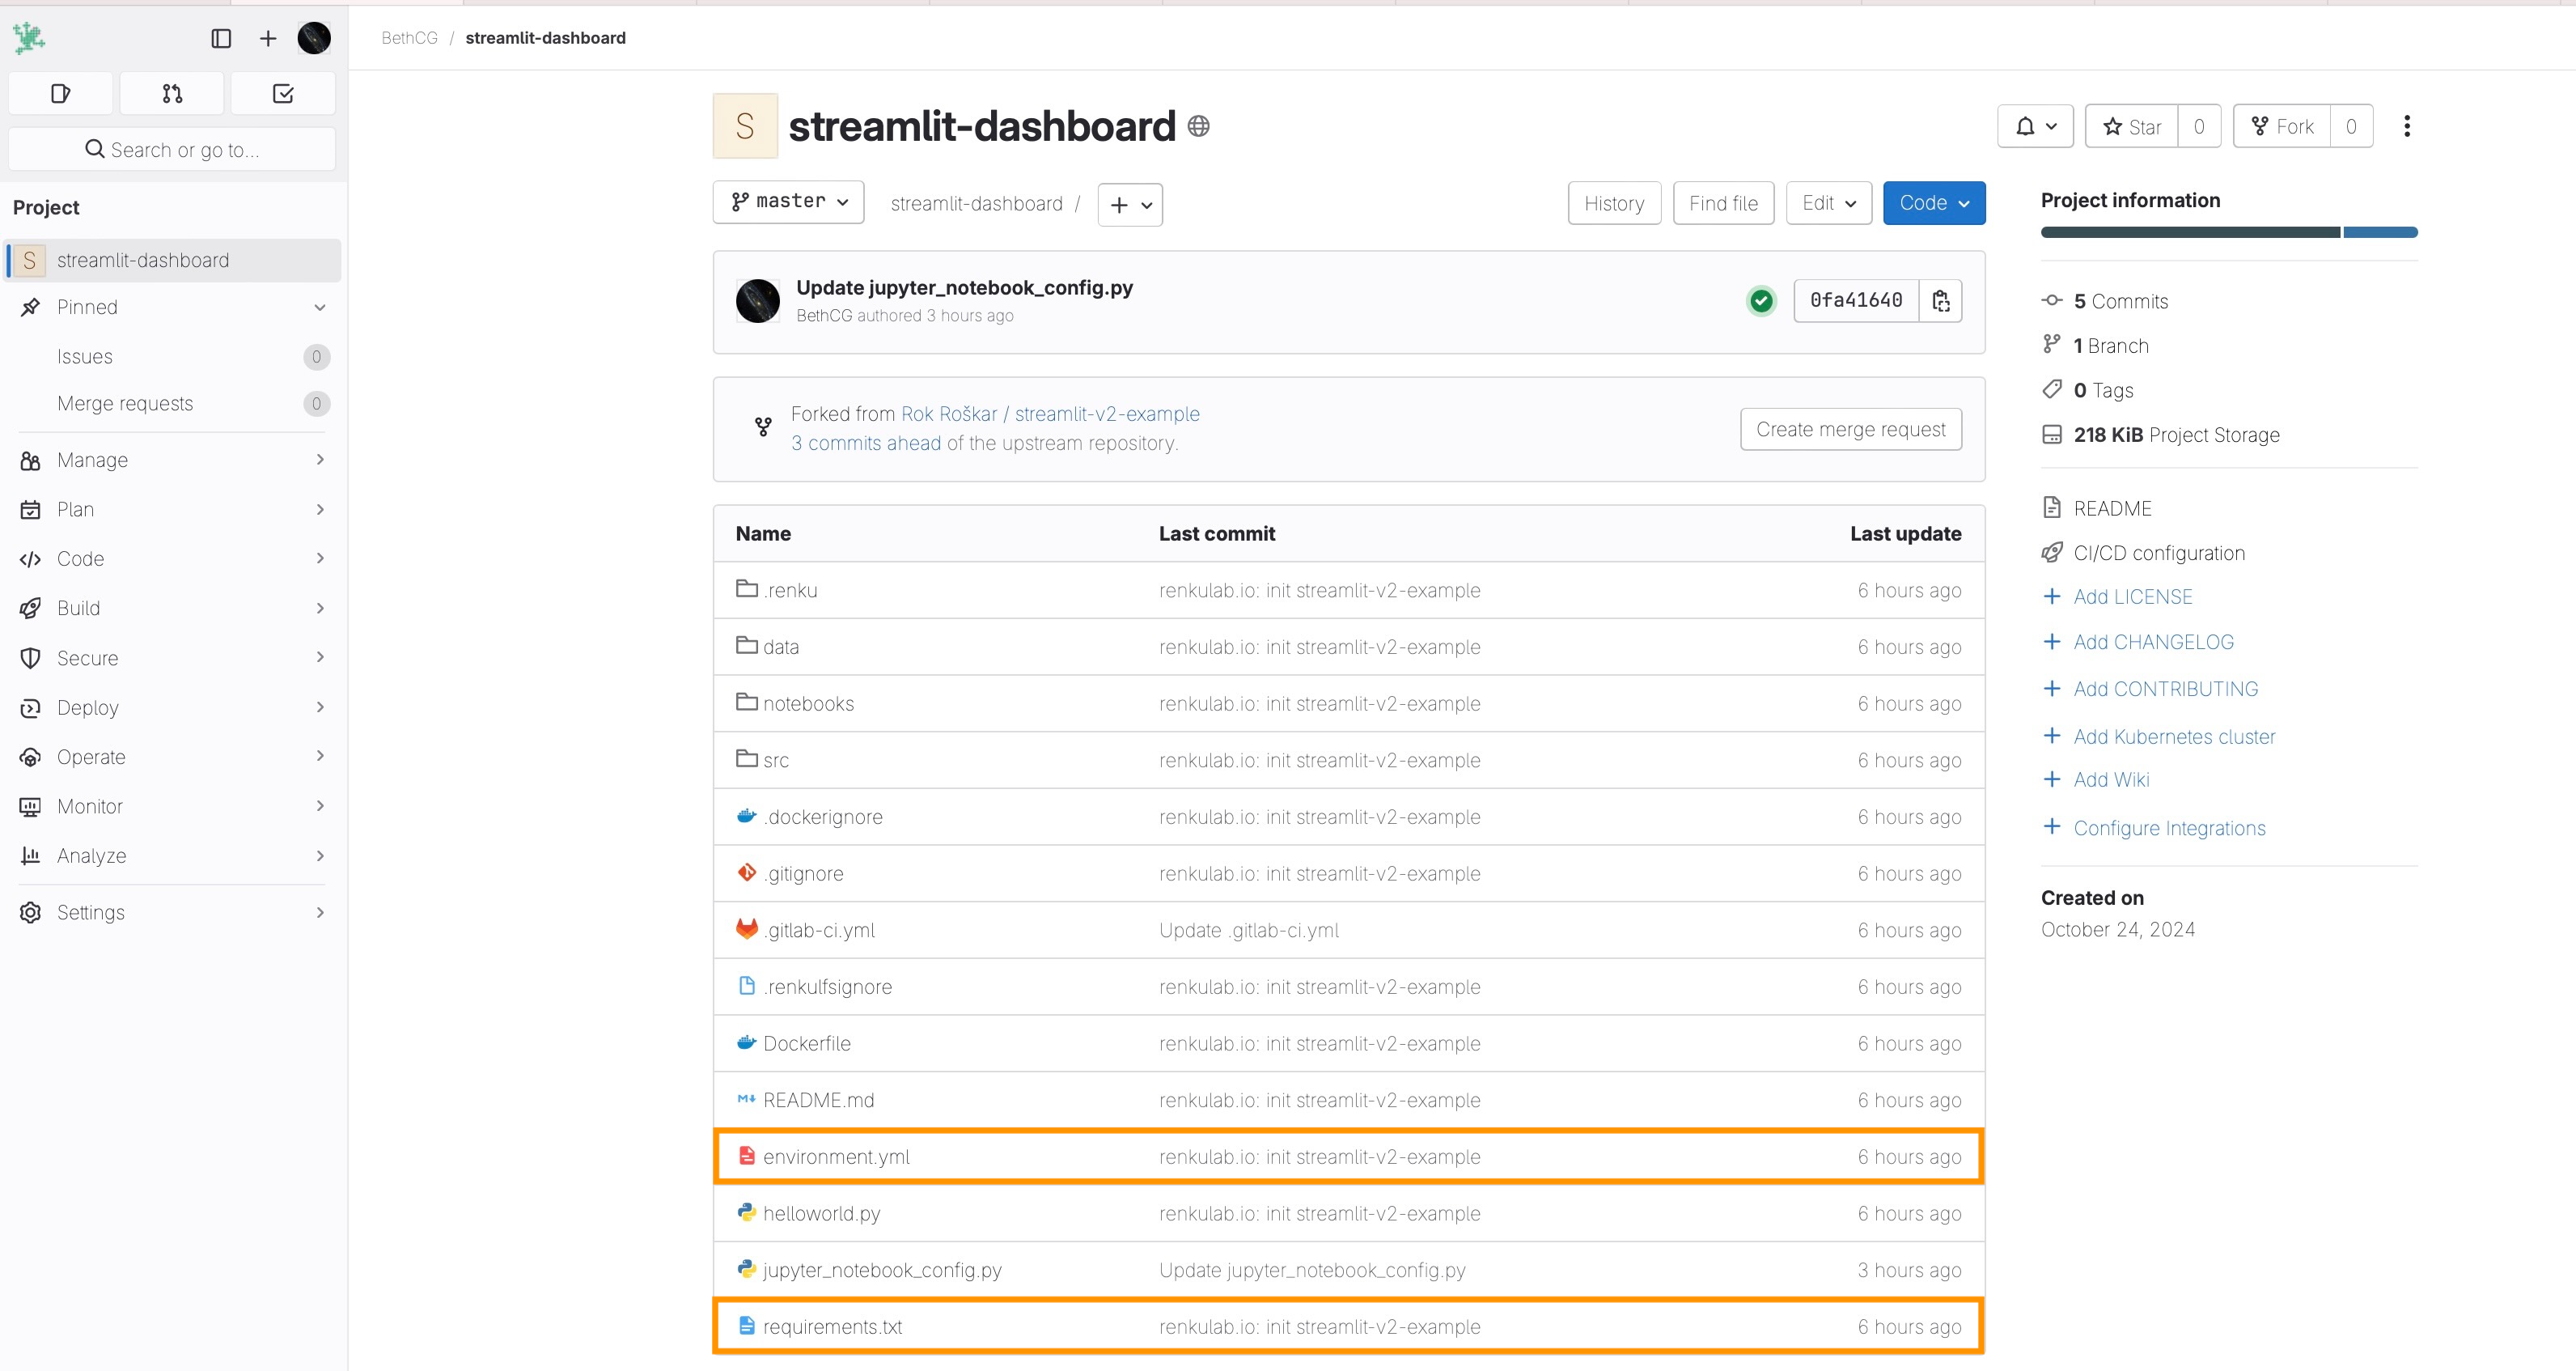Click the Create merge request button
Image resolution: width=2576 pixels, height=1371 pixels.
tap(1851, 429)
